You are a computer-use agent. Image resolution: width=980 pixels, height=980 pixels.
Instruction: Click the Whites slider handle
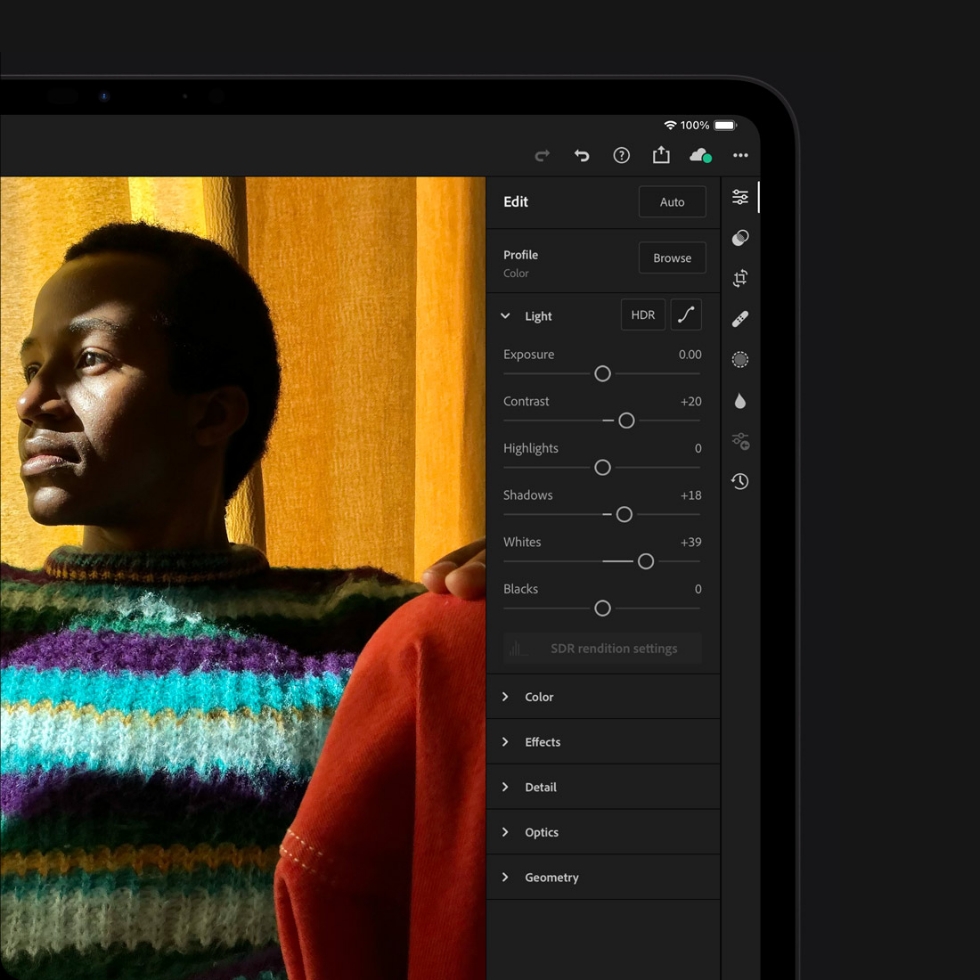pyautogui.click(x=646, y=561)
